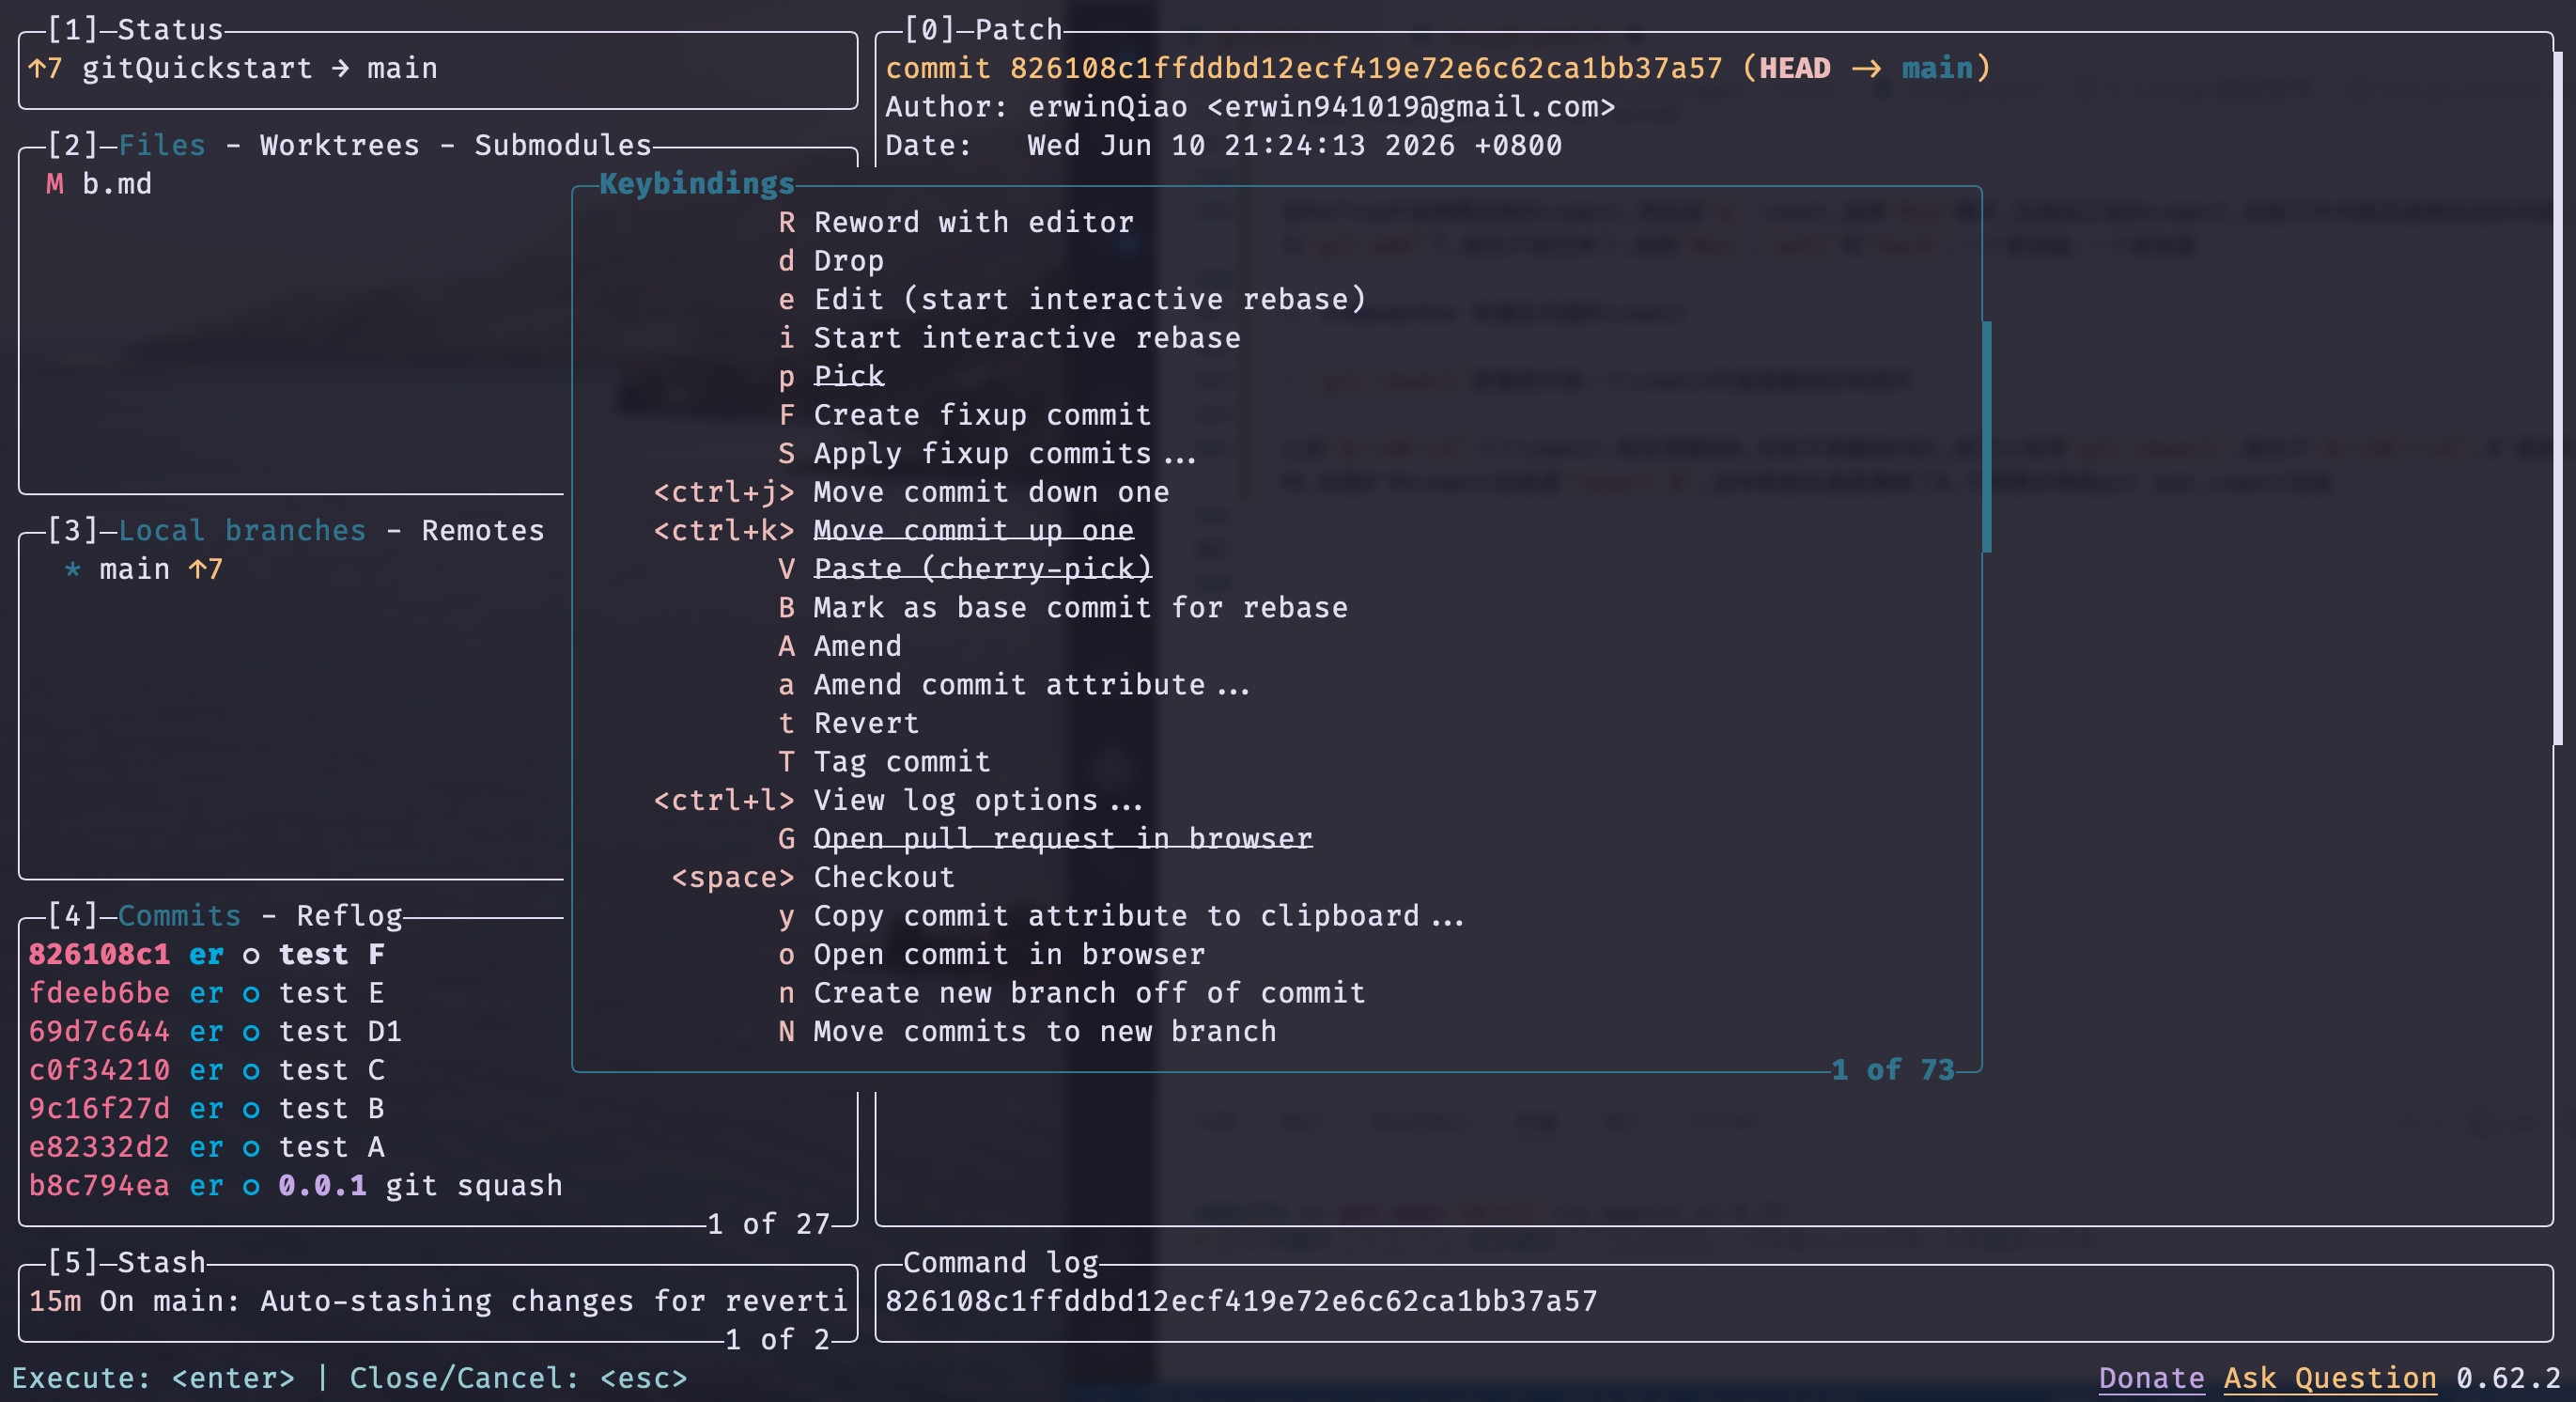Image resolution: width=2576 pixels, height=1402 pixels.
Task: Open 'Copy commit attribute to clipboard…'
Action: click(1120, 916)
